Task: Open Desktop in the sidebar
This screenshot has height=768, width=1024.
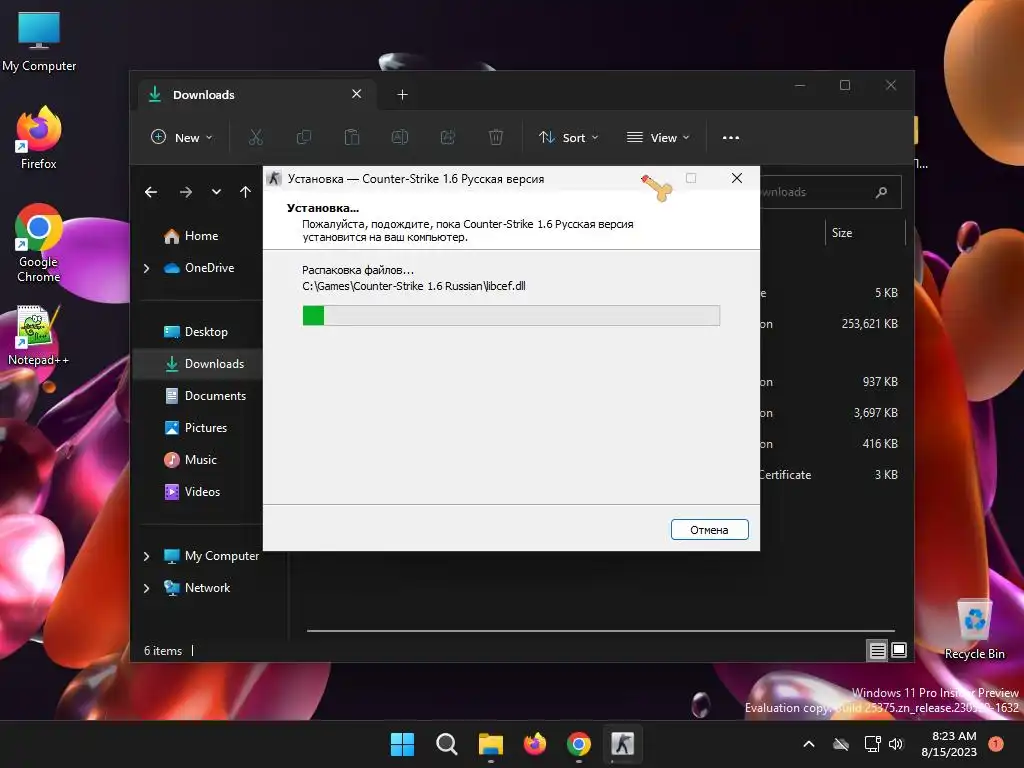Action: 195,332
